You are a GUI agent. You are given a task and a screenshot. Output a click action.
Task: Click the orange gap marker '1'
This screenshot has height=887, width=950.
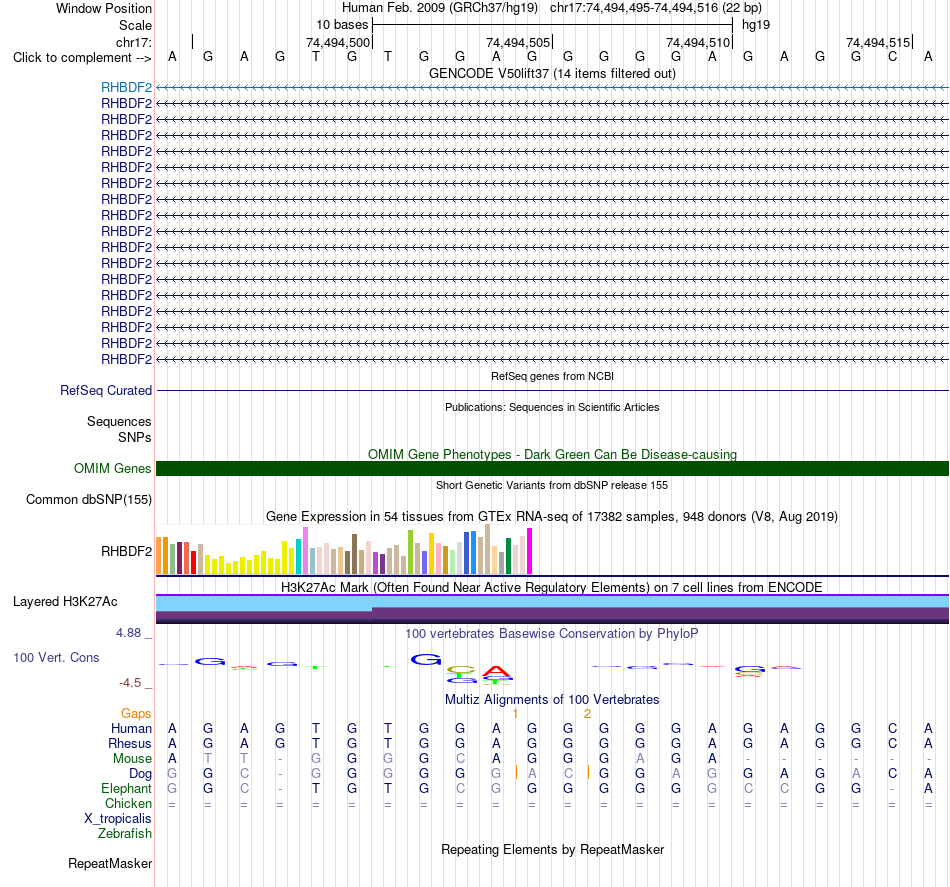516,714
